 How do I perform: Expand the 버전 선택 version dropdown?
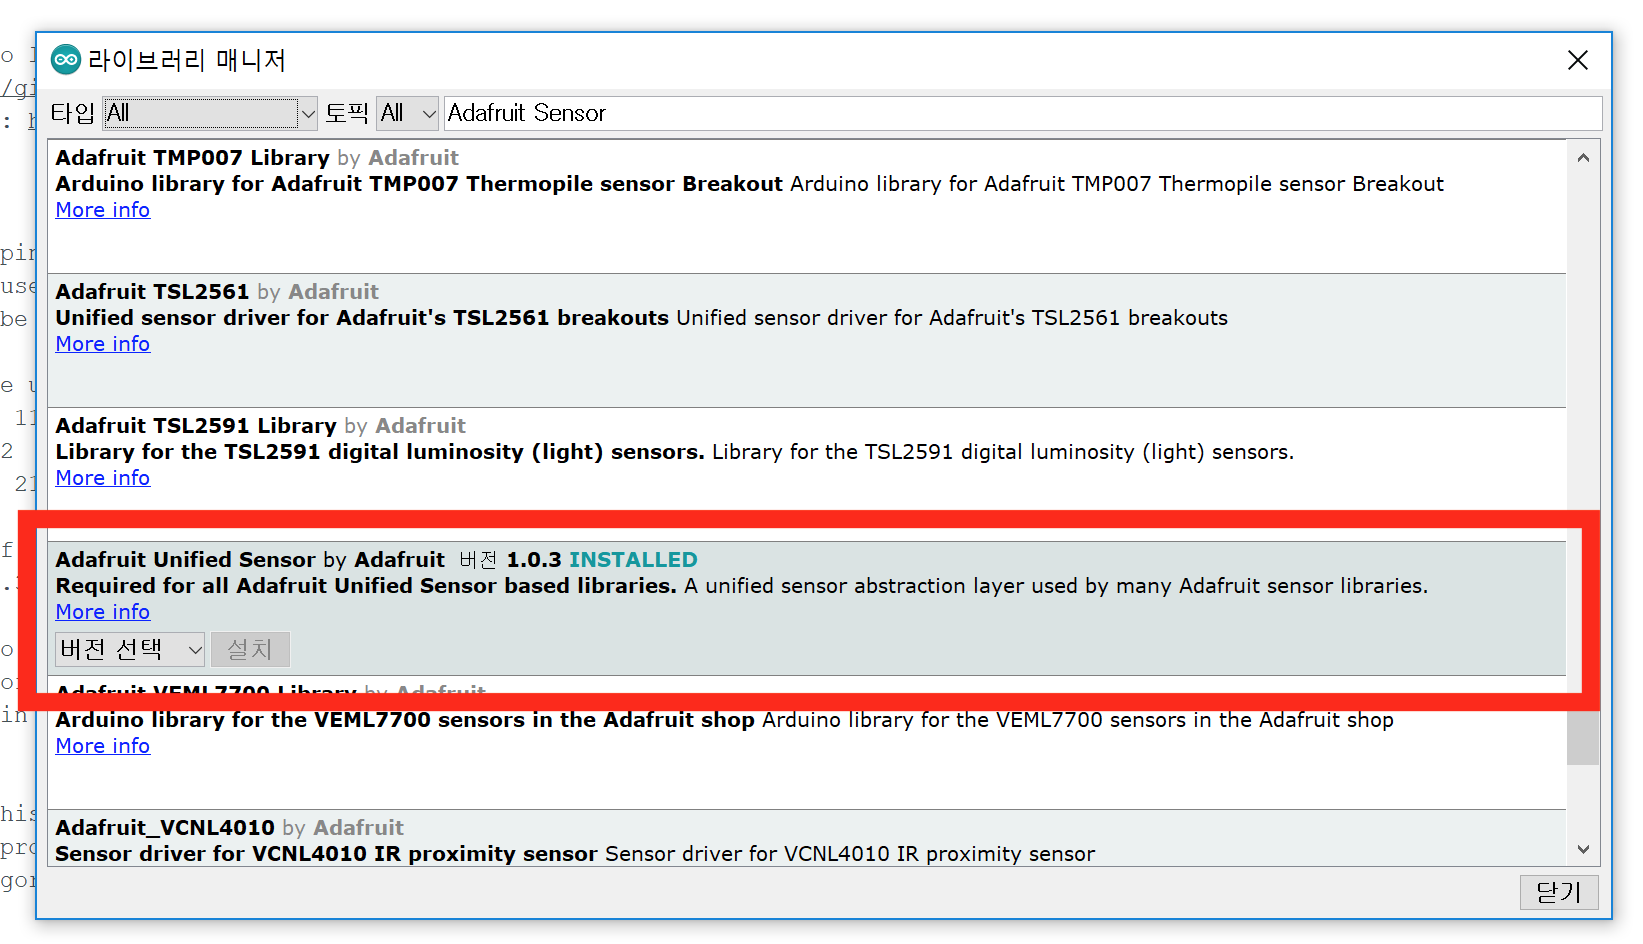click(x=130, y=650)
